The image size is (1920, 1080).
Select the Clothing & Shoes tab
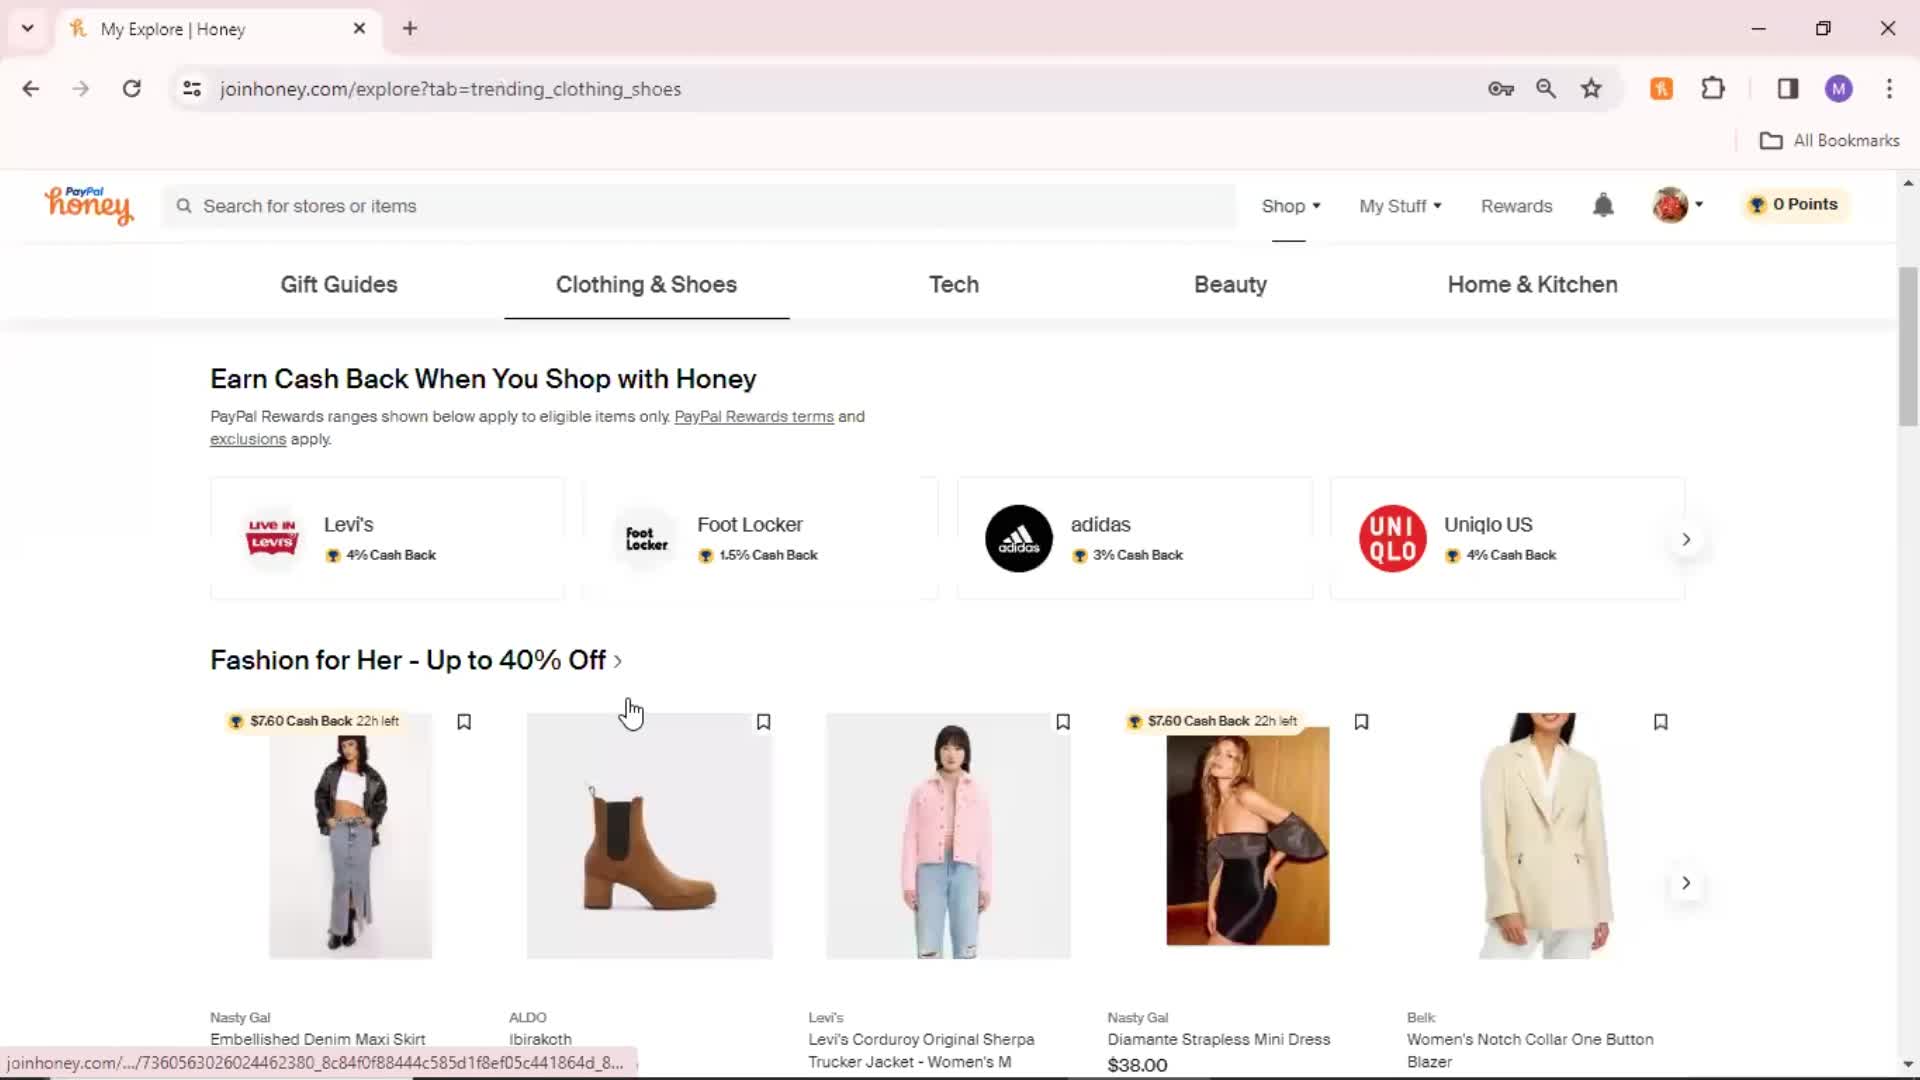pyautogui.click(x=646, y=284)
